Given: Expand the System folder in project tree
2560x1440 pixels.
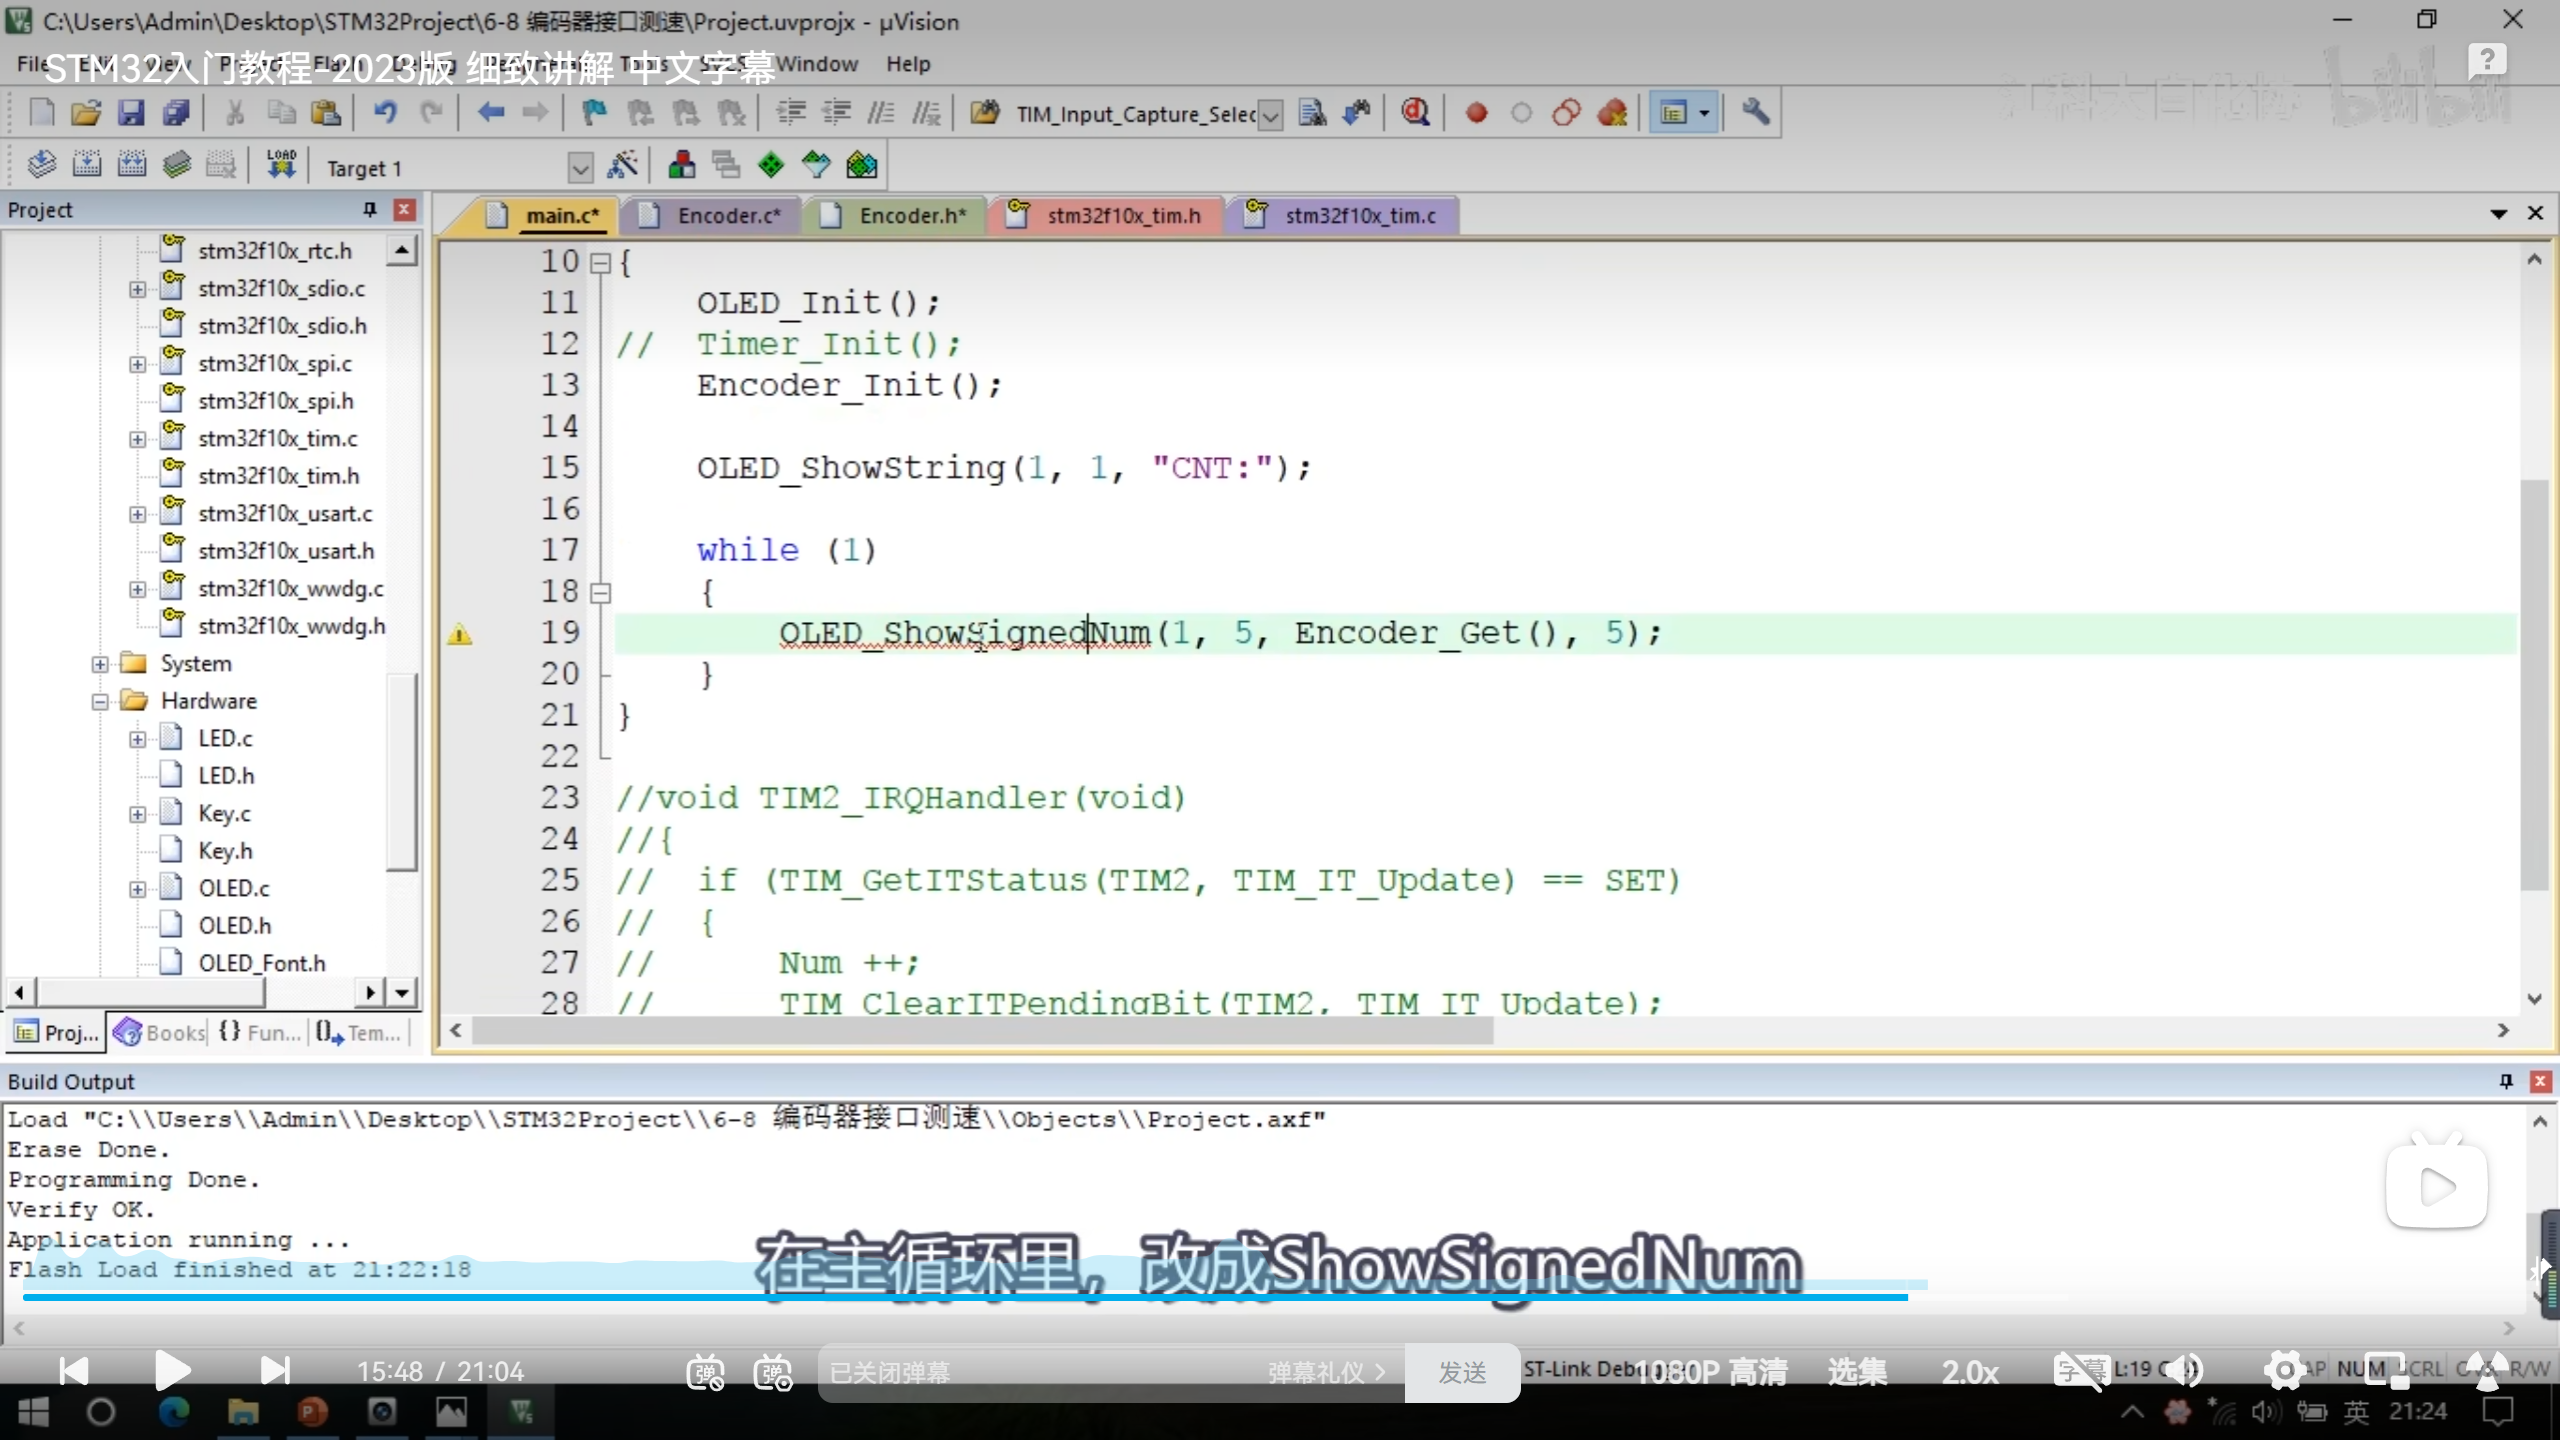Looking at the screenshot, I should (x=100, y=664).
